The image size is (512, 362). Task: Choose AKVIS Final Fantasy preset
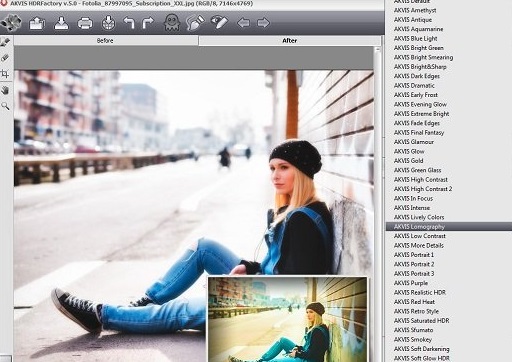(x=419, y=132)
